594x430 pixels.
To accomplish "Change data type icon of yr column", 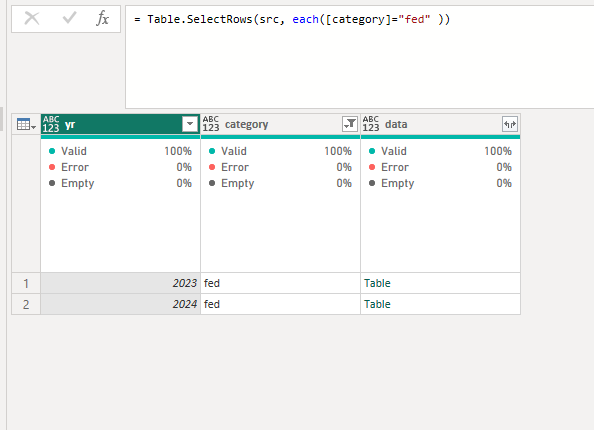I will 51,124.
